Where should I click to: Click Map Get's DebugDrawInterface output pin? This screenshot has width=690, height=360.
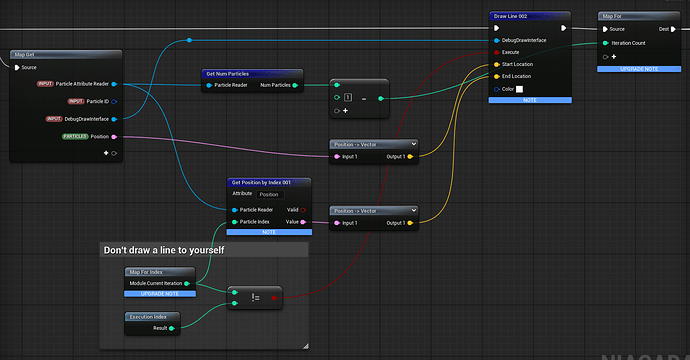(114, 119)
